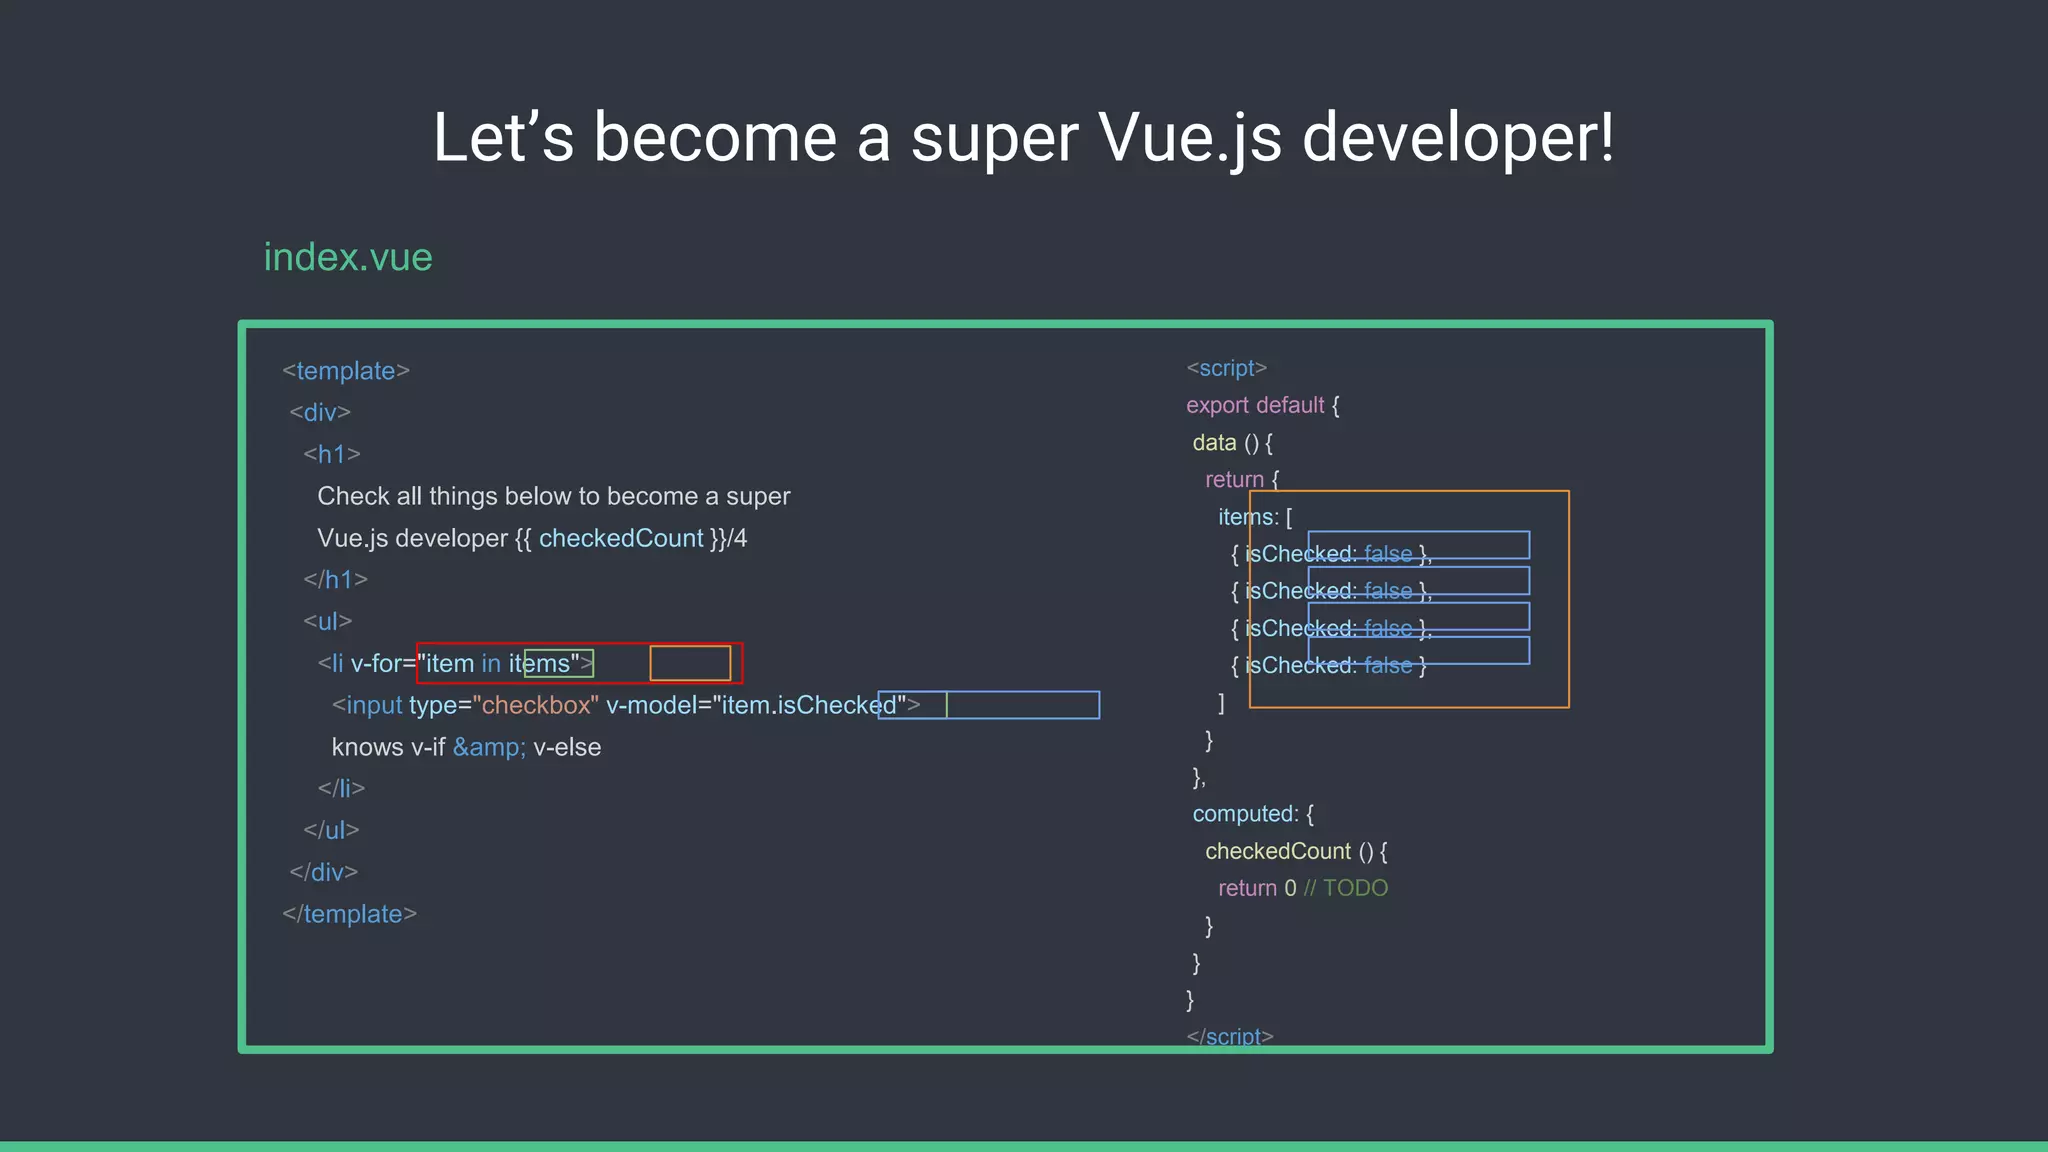Click the '// TODO' comment
The image size is (2048, 1152).
point(1346,888)
